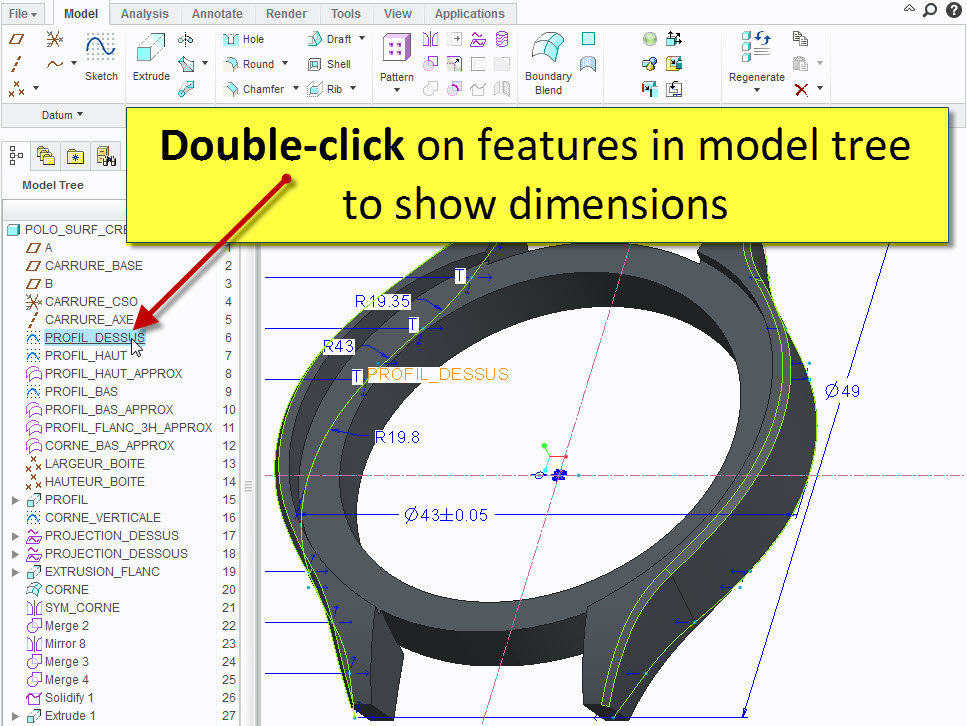Expand the EXTRUSION_FLANC tree node
Image resolution: width=967 pixels, height=726 pixels.
[x=15, y=572]
